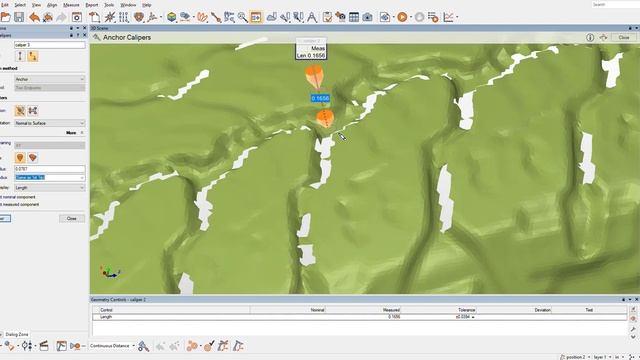Select the highlighted caliper type icon under name field

(33, 56)
